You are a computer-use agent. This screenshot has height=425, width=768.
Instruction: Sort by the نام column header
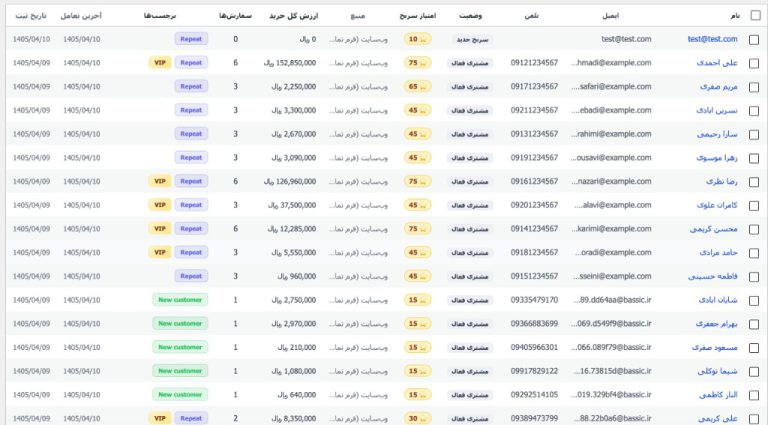735,16
